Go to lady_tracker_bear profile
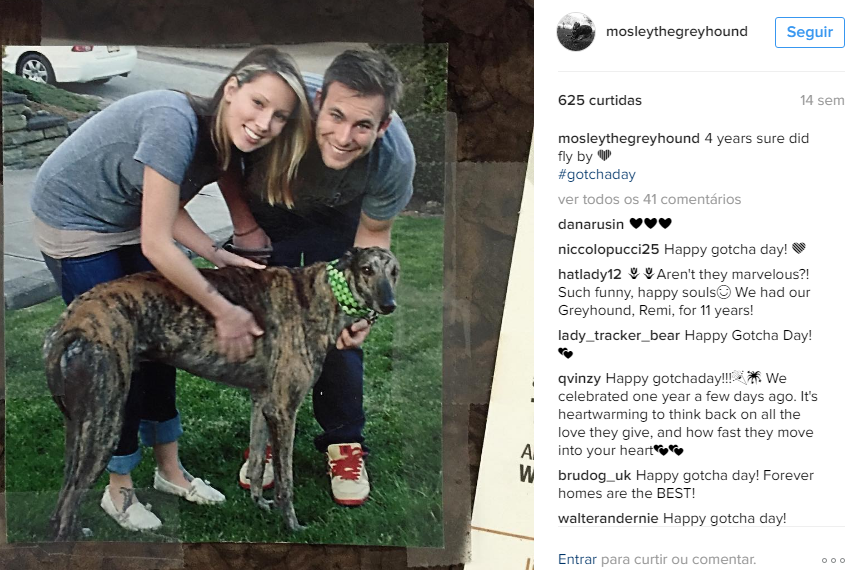 click(618, 335)
